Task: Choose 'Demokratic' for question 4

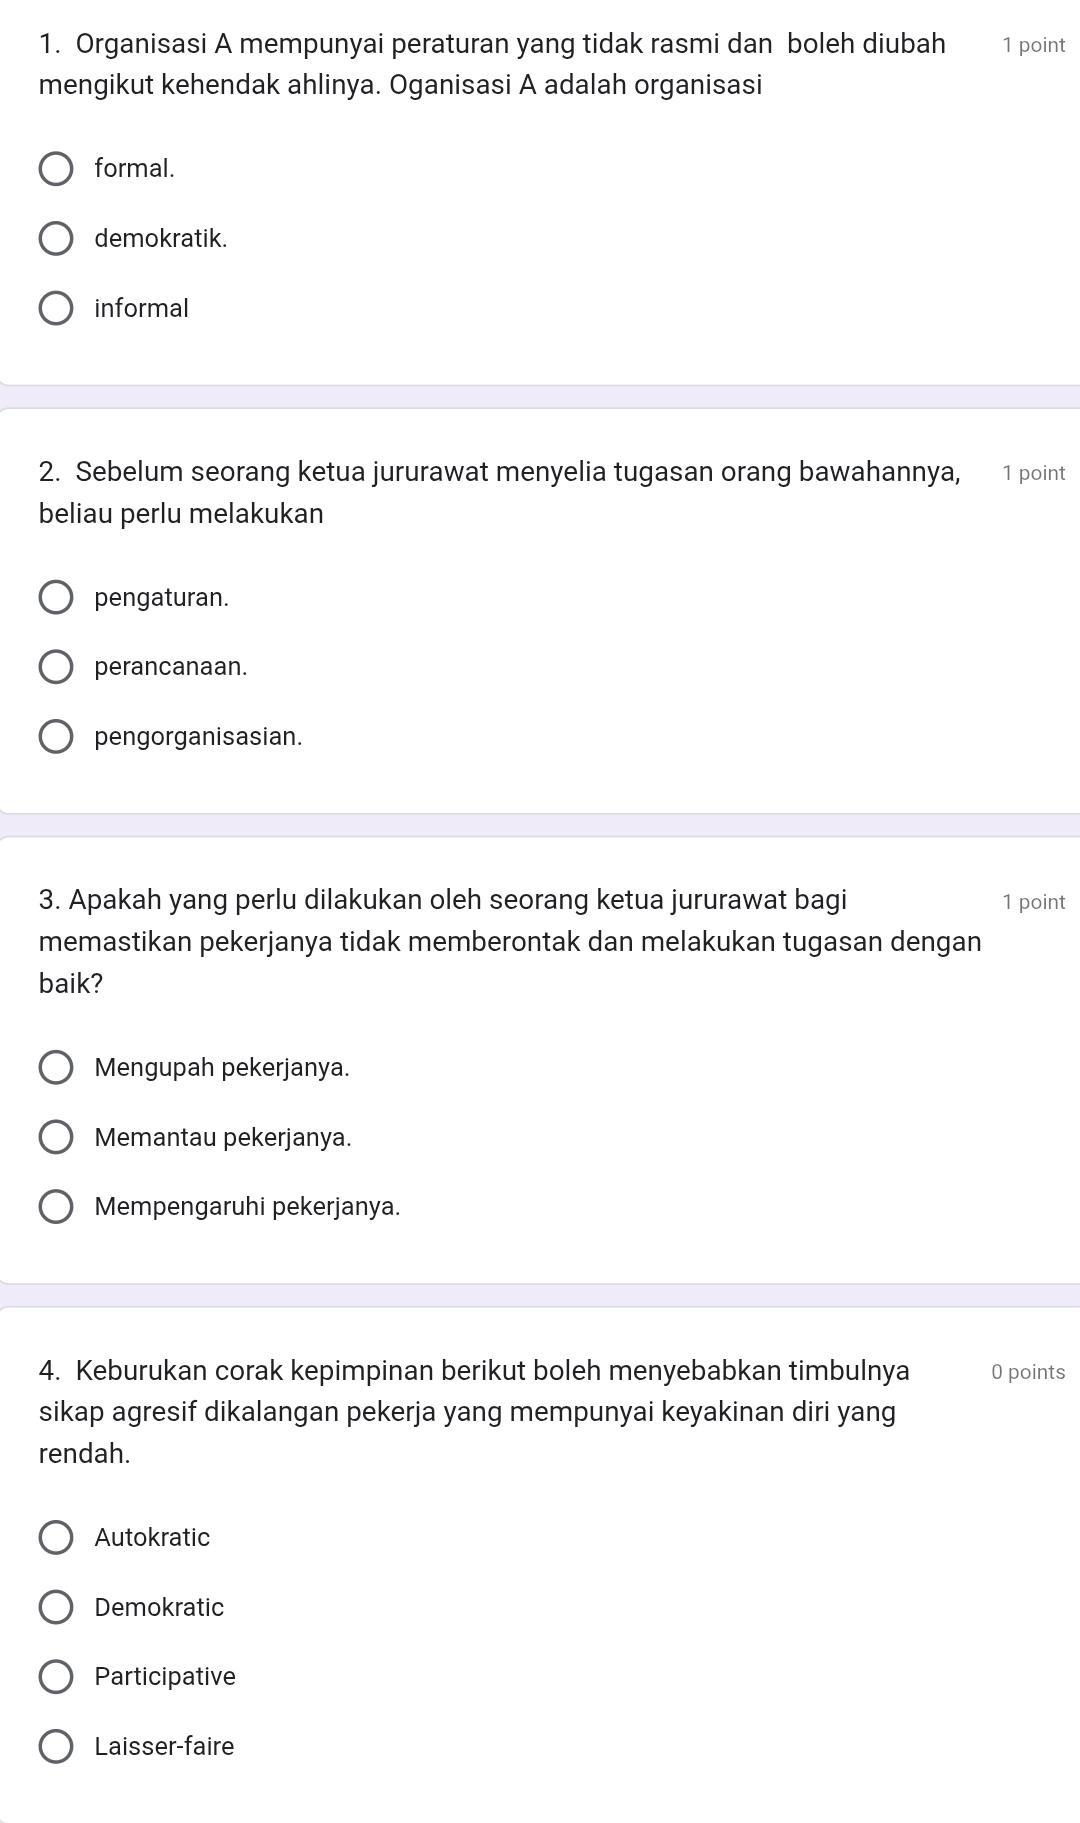Action: coord(56,1608)
